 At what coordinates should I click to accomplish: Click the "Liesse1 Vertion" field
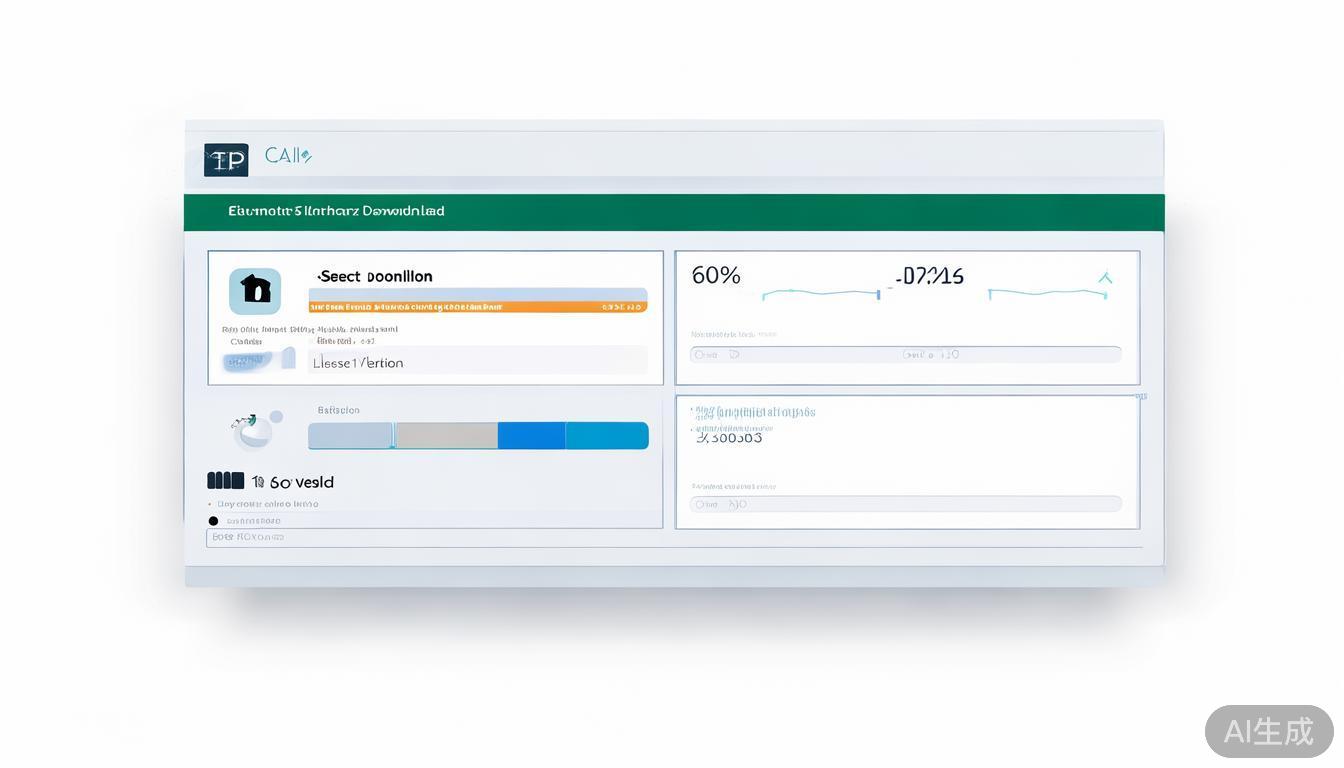478,362
